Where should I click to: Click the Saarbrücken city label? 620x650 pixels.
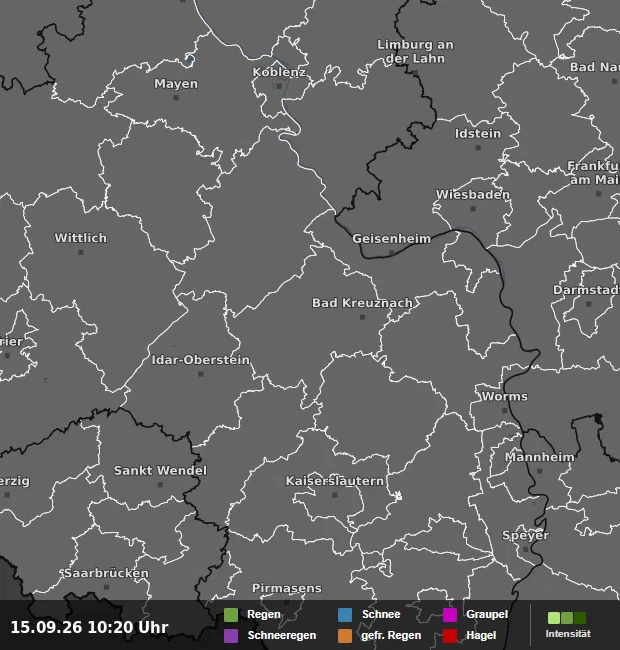[107, 573]
